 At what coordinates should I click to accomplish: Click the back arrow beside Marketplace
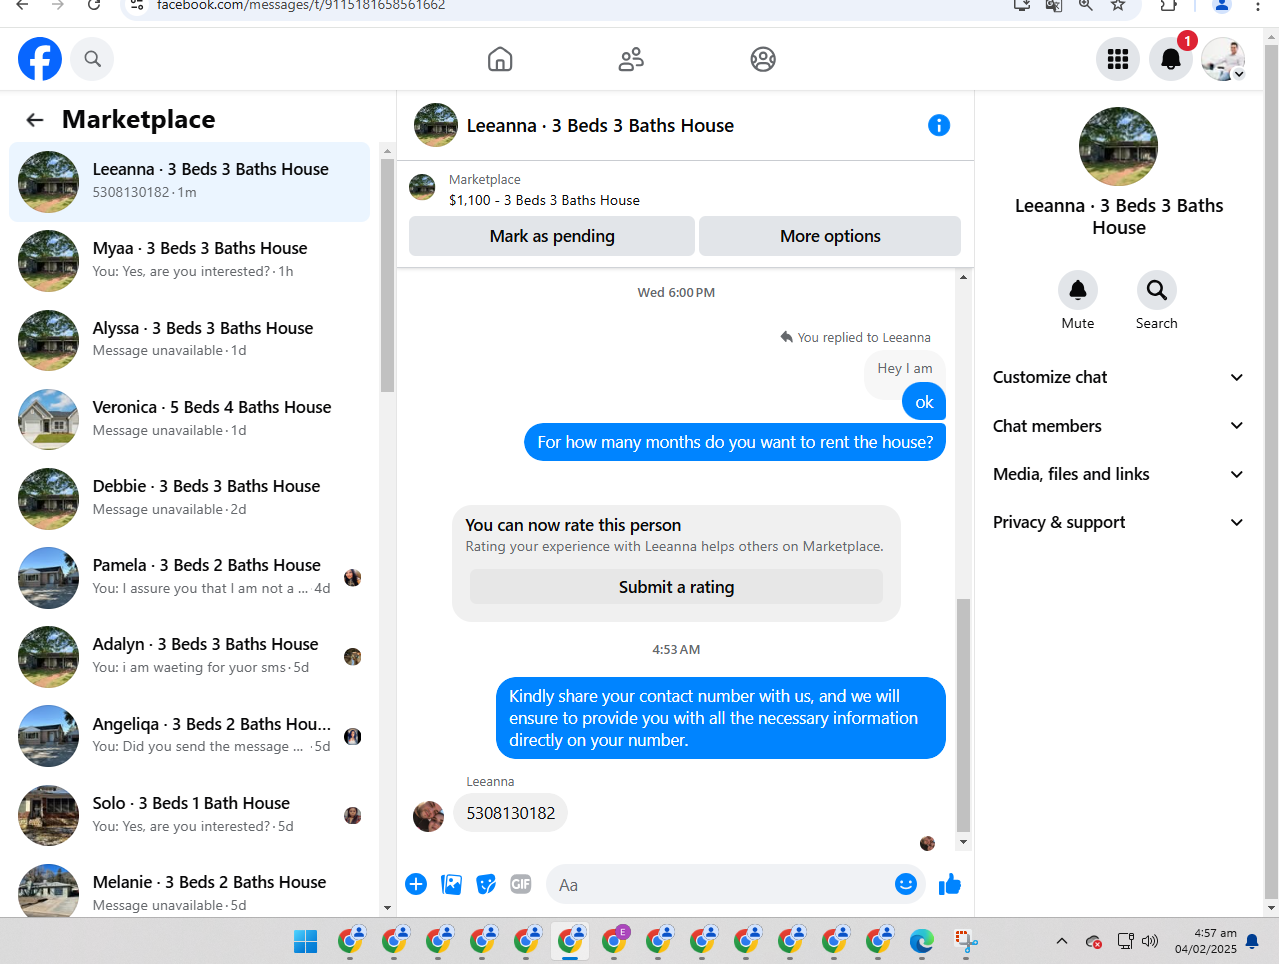[x=35, y=120]
